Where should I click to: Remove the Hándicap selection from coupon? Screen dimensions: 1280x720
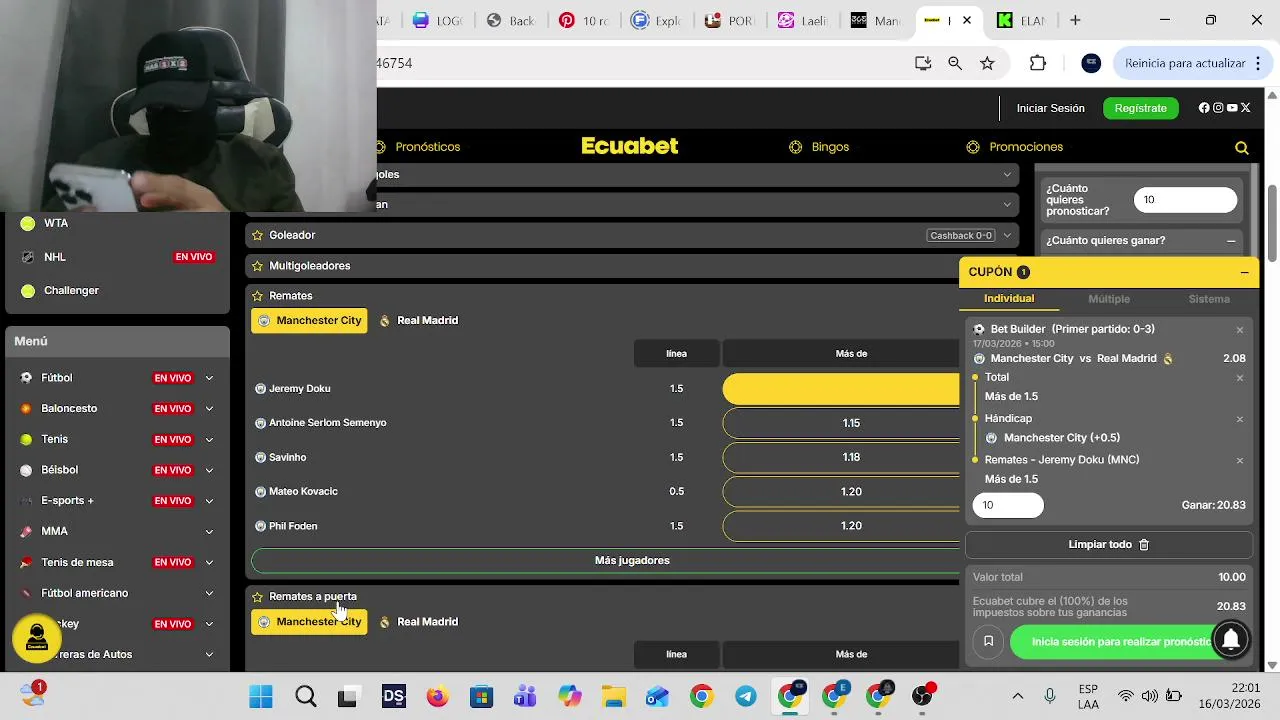pos(1240,419)
